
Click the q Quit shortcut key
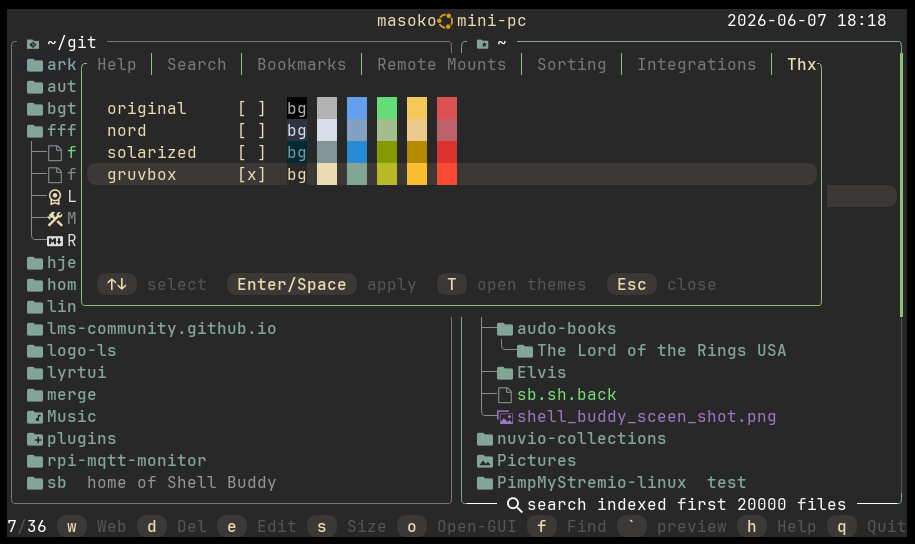click(842, 526)
